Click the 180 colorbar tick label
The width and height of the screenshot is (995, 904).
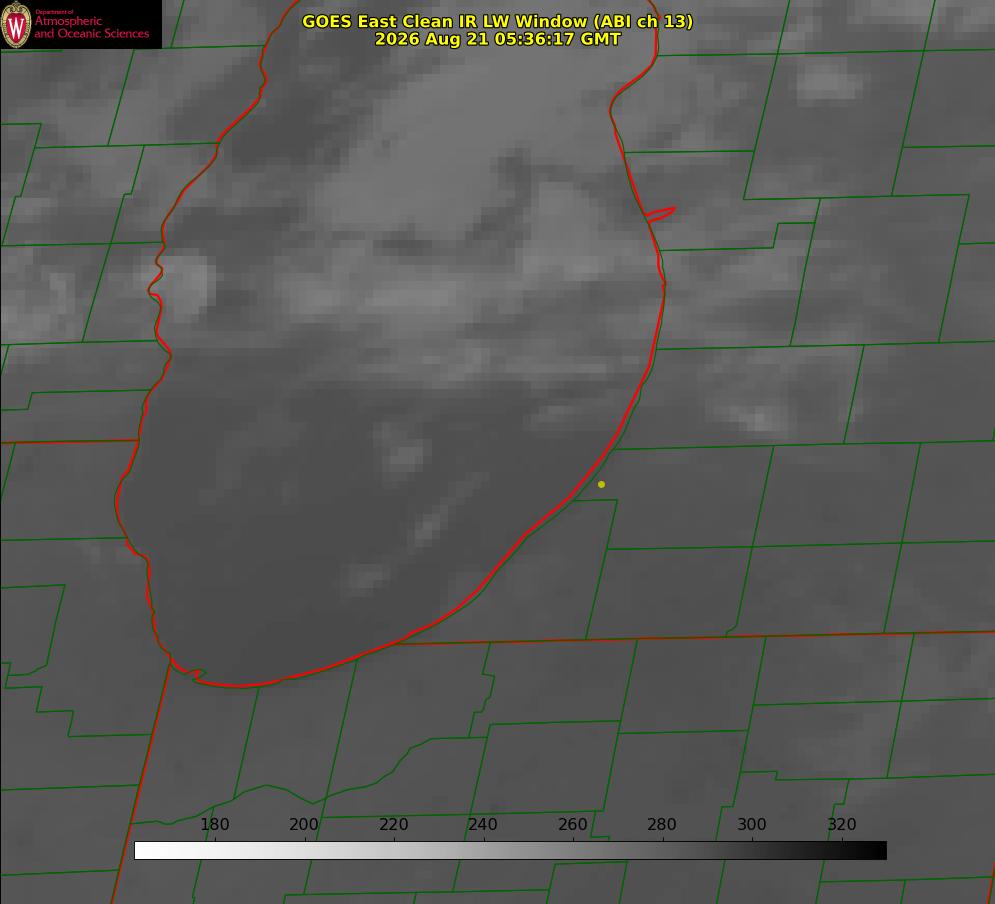(x=214, y=824)
